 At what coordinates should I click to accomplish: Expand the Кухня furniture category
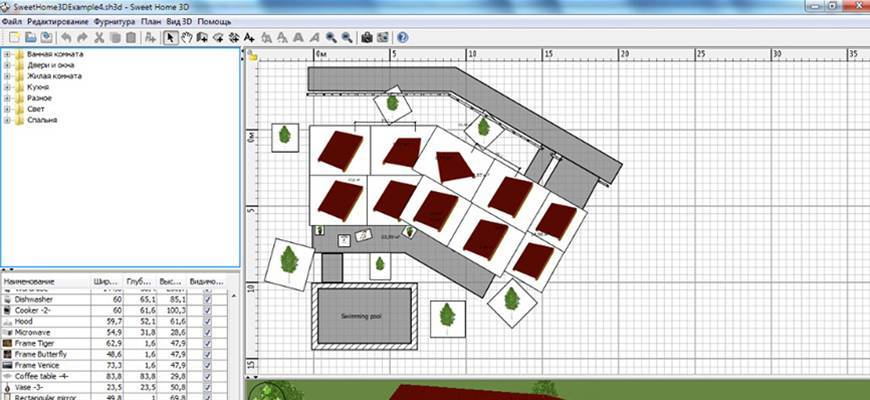tap(8, 87)
